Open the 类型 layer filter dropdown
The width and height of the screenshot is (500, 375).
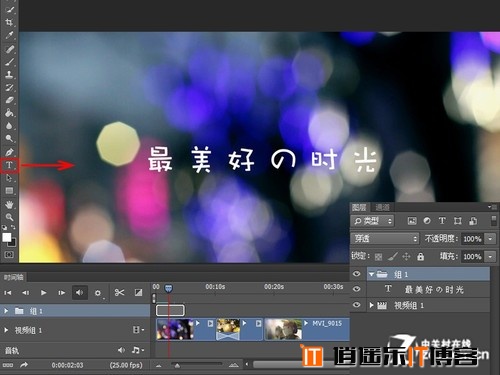pos(372,221)
